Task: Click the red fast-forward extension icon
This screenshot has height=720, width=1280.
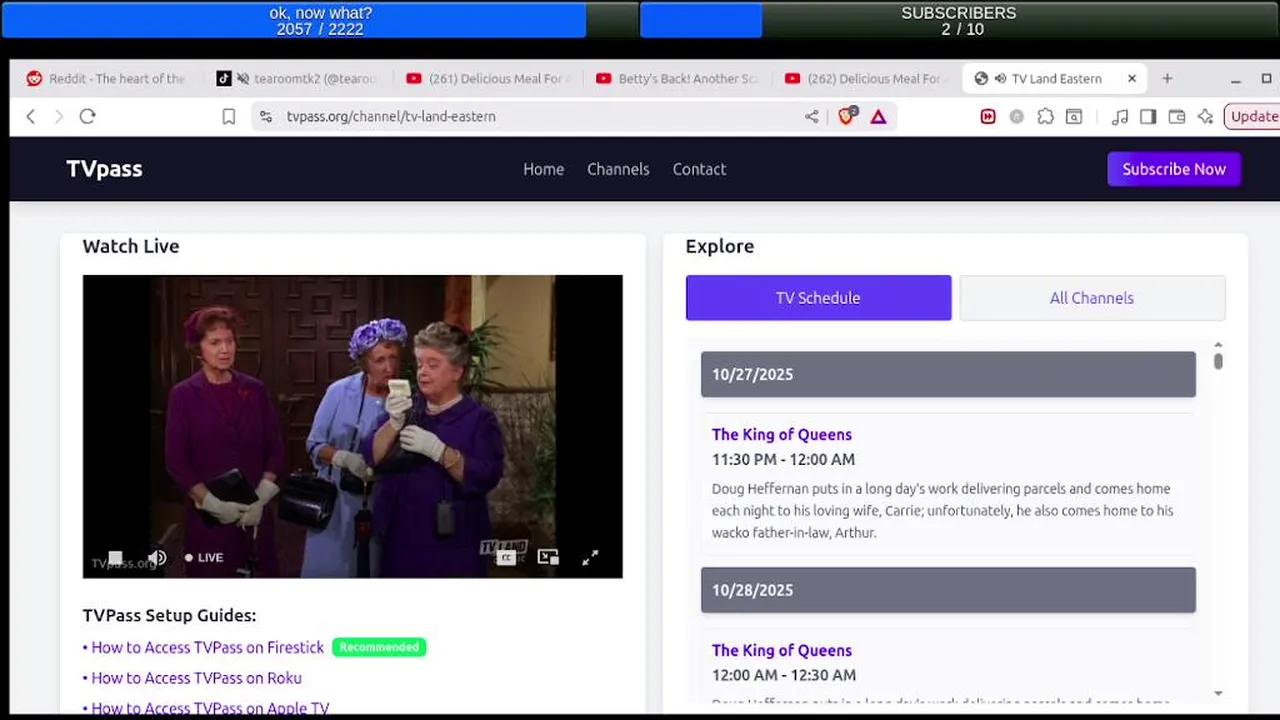Action: pos(988,116)
